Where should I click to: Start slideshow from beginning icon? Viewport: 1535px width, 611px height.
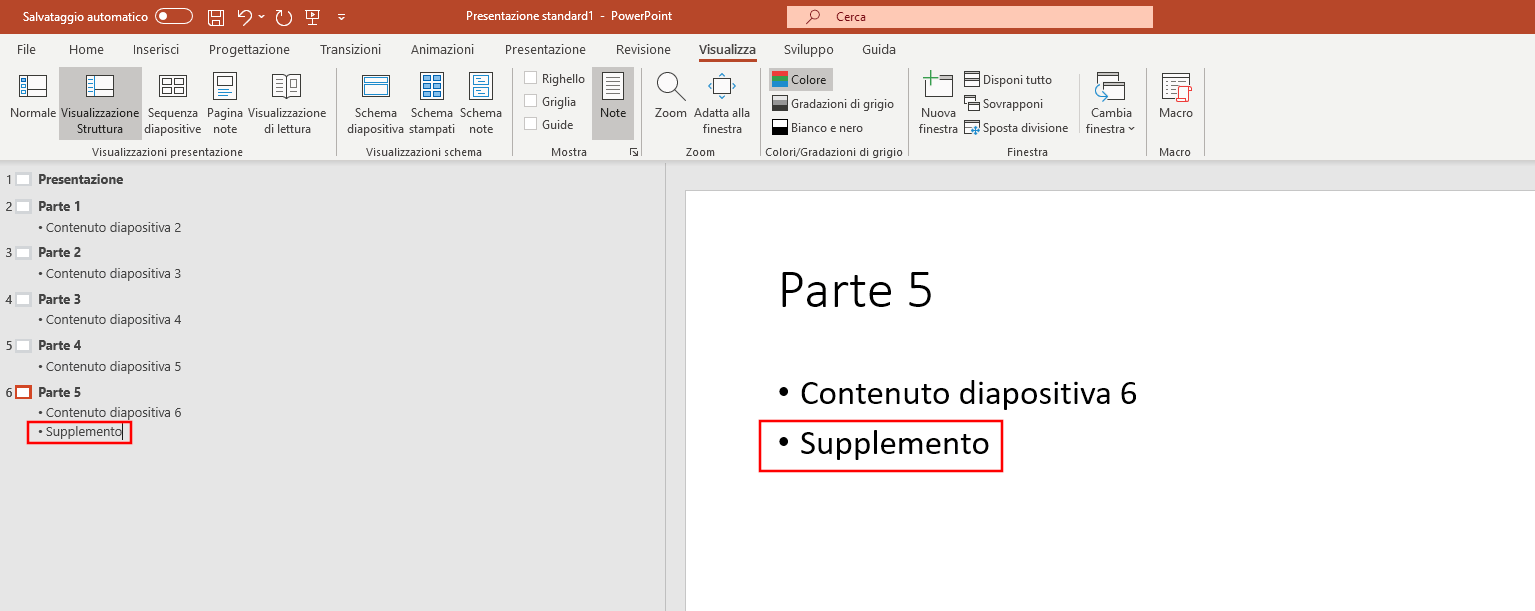312,16
